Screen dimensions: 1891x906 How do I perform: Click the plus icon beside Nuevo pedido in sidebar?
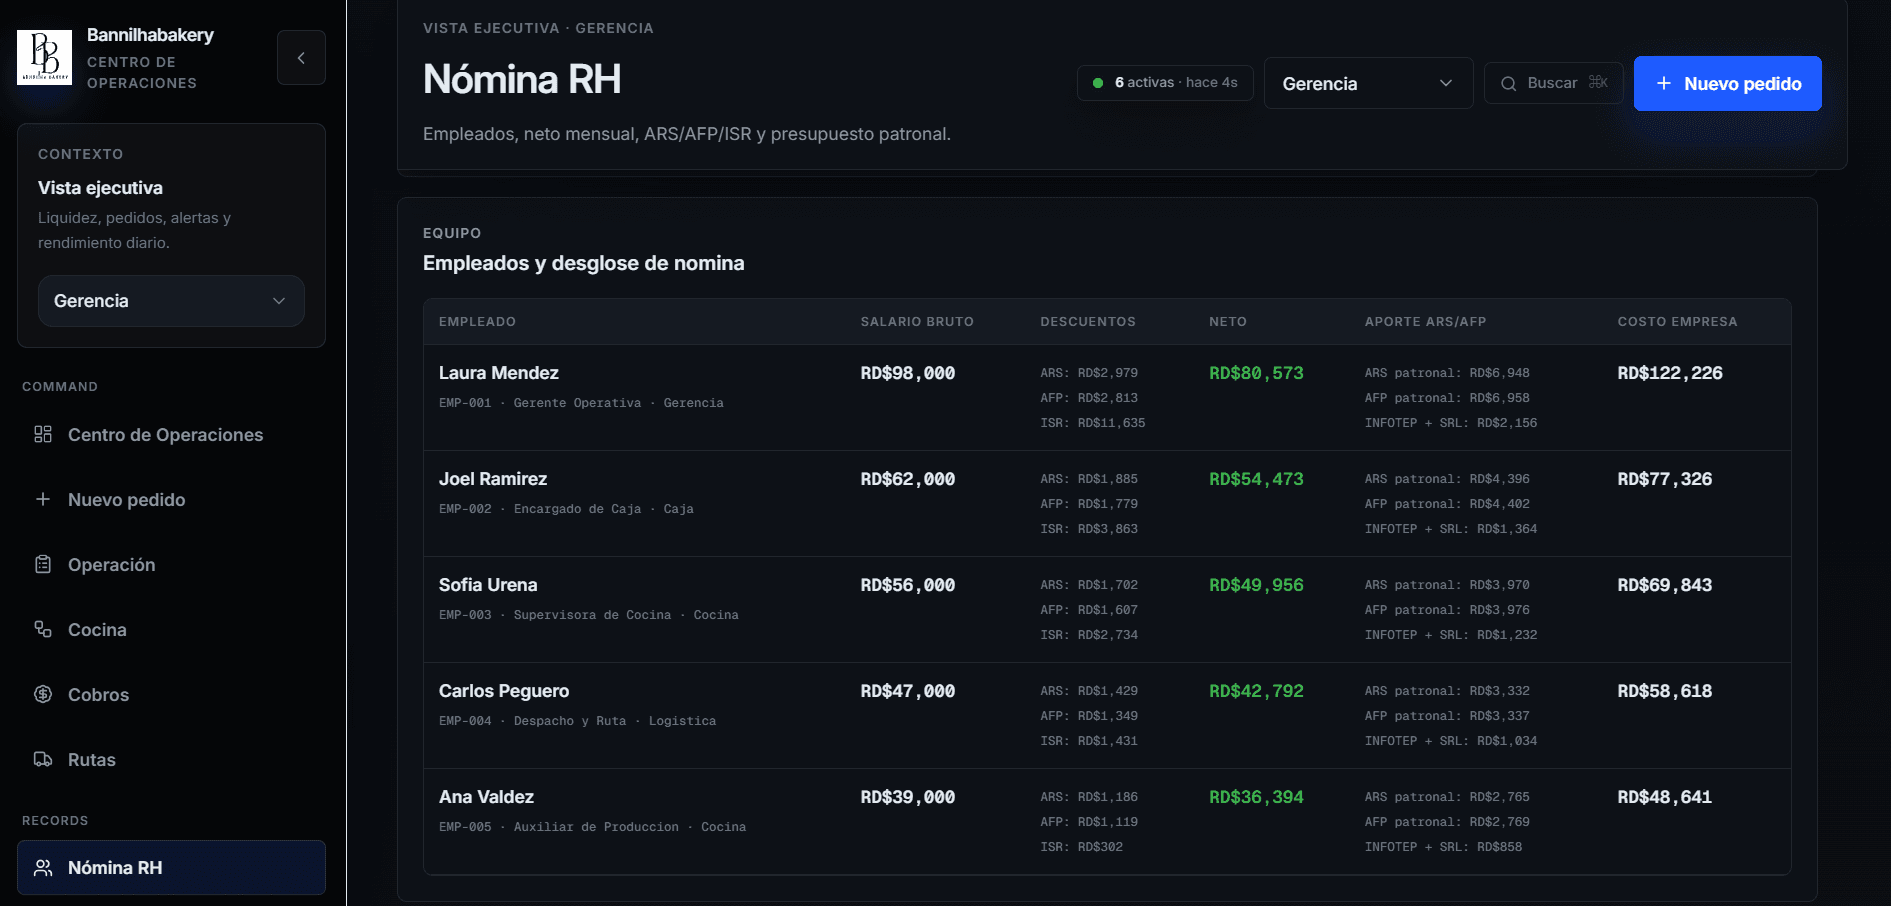[x=43, y=499]
